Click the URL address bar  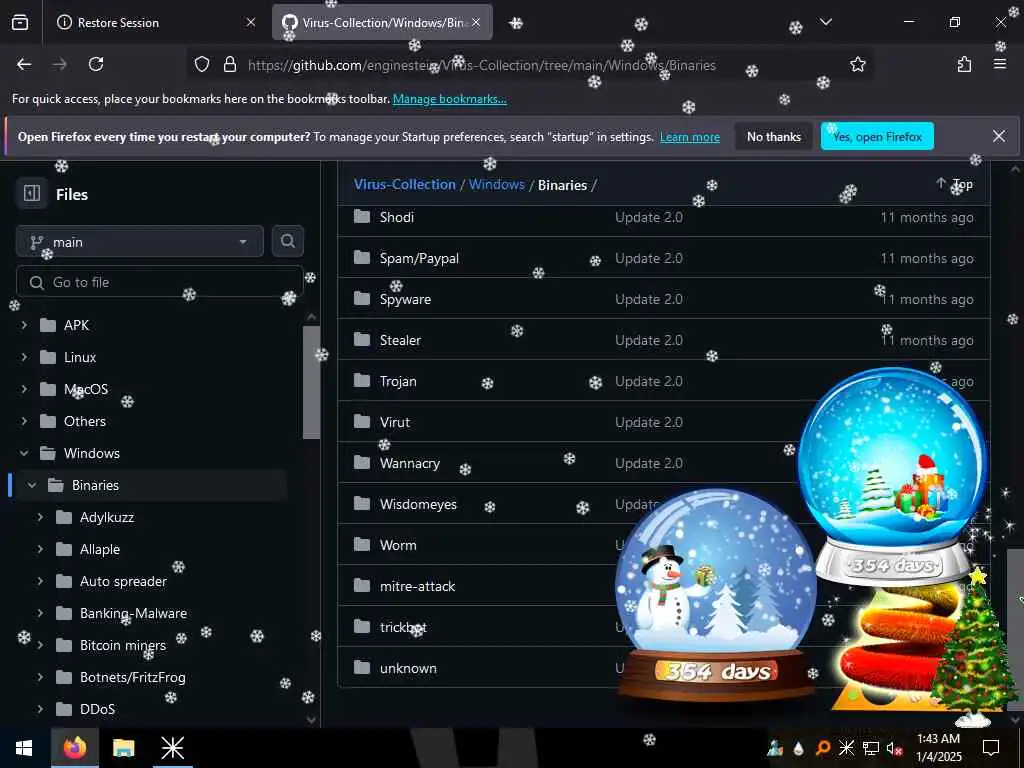pos(529,65)
